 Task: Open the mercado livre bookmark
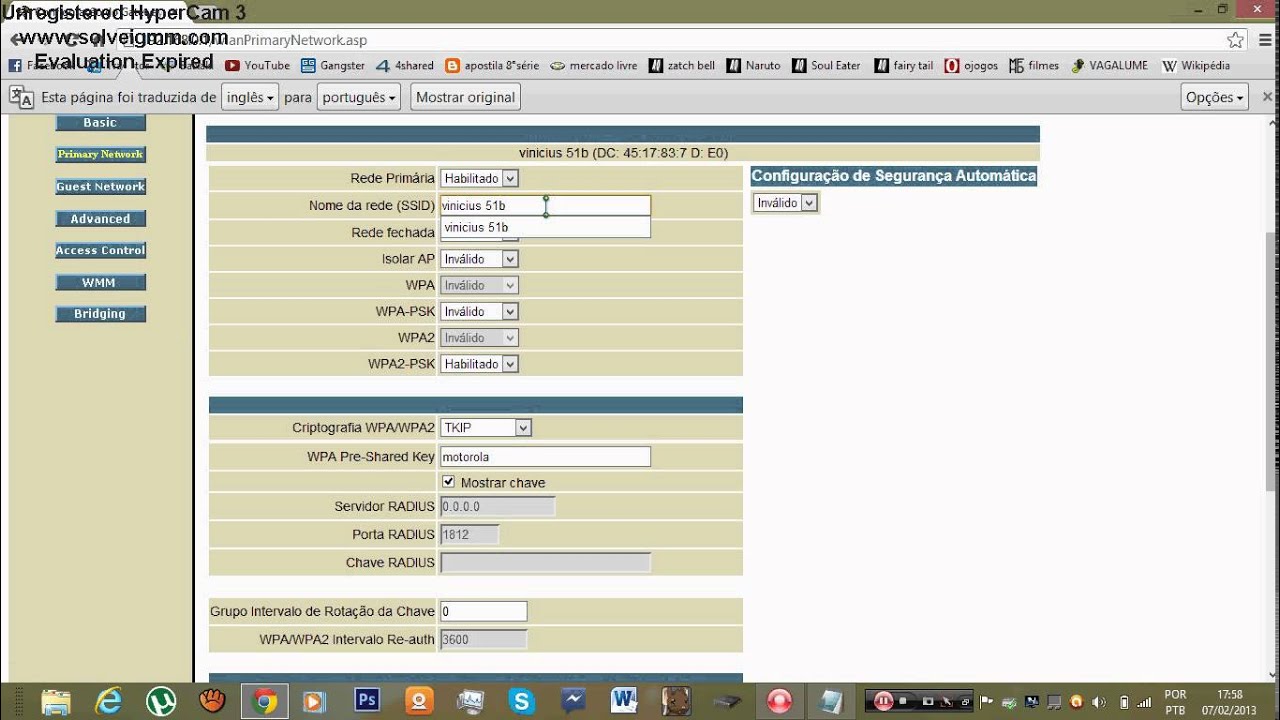click(x=594, y=66)
